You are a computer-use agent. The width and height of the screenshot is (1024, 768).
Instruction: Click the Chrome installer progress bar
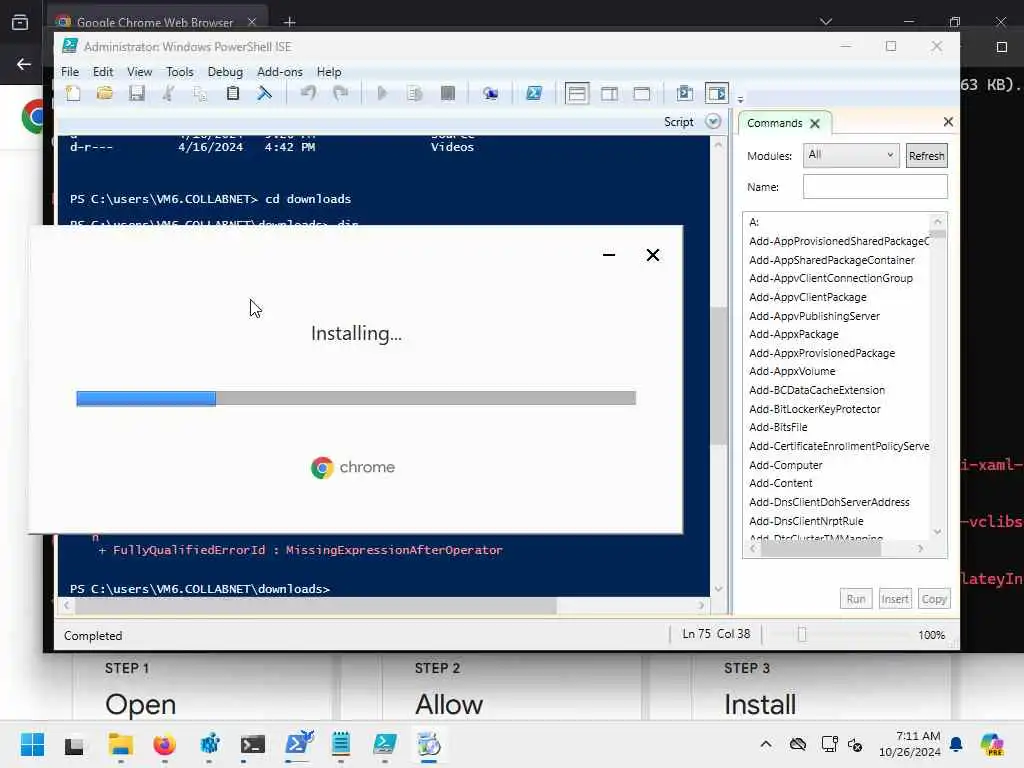(356, 398)
